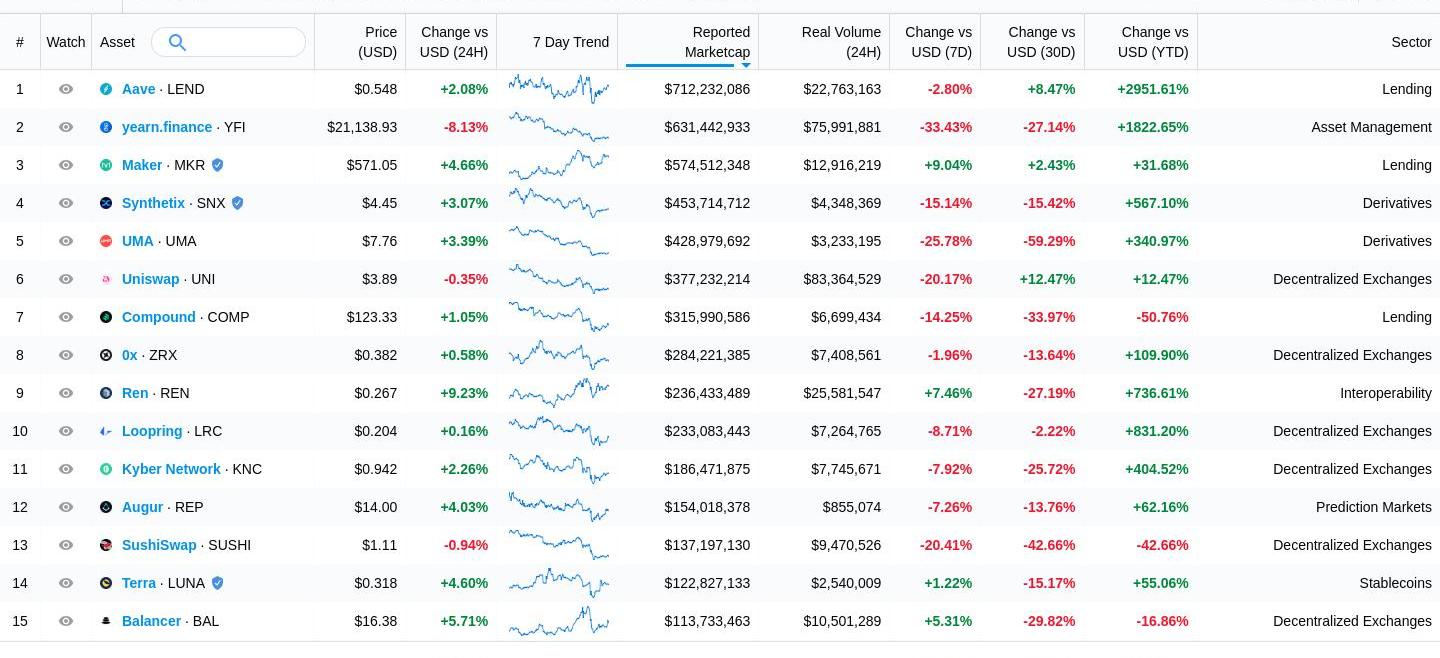Click the yearn.finance coin logo icon
1440x658 pixels.
pos(106,127)
